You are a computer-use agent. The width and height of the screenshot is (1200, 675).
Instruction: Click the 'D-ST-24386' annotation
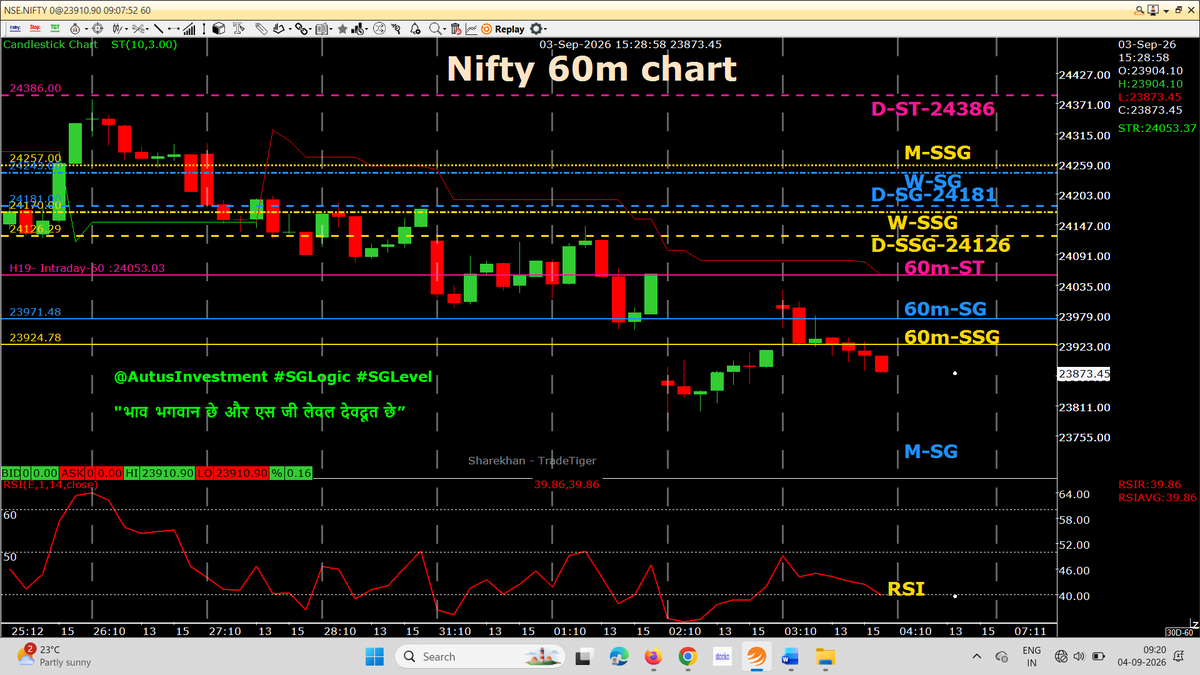pyautogui.click(x=932, y=108)
